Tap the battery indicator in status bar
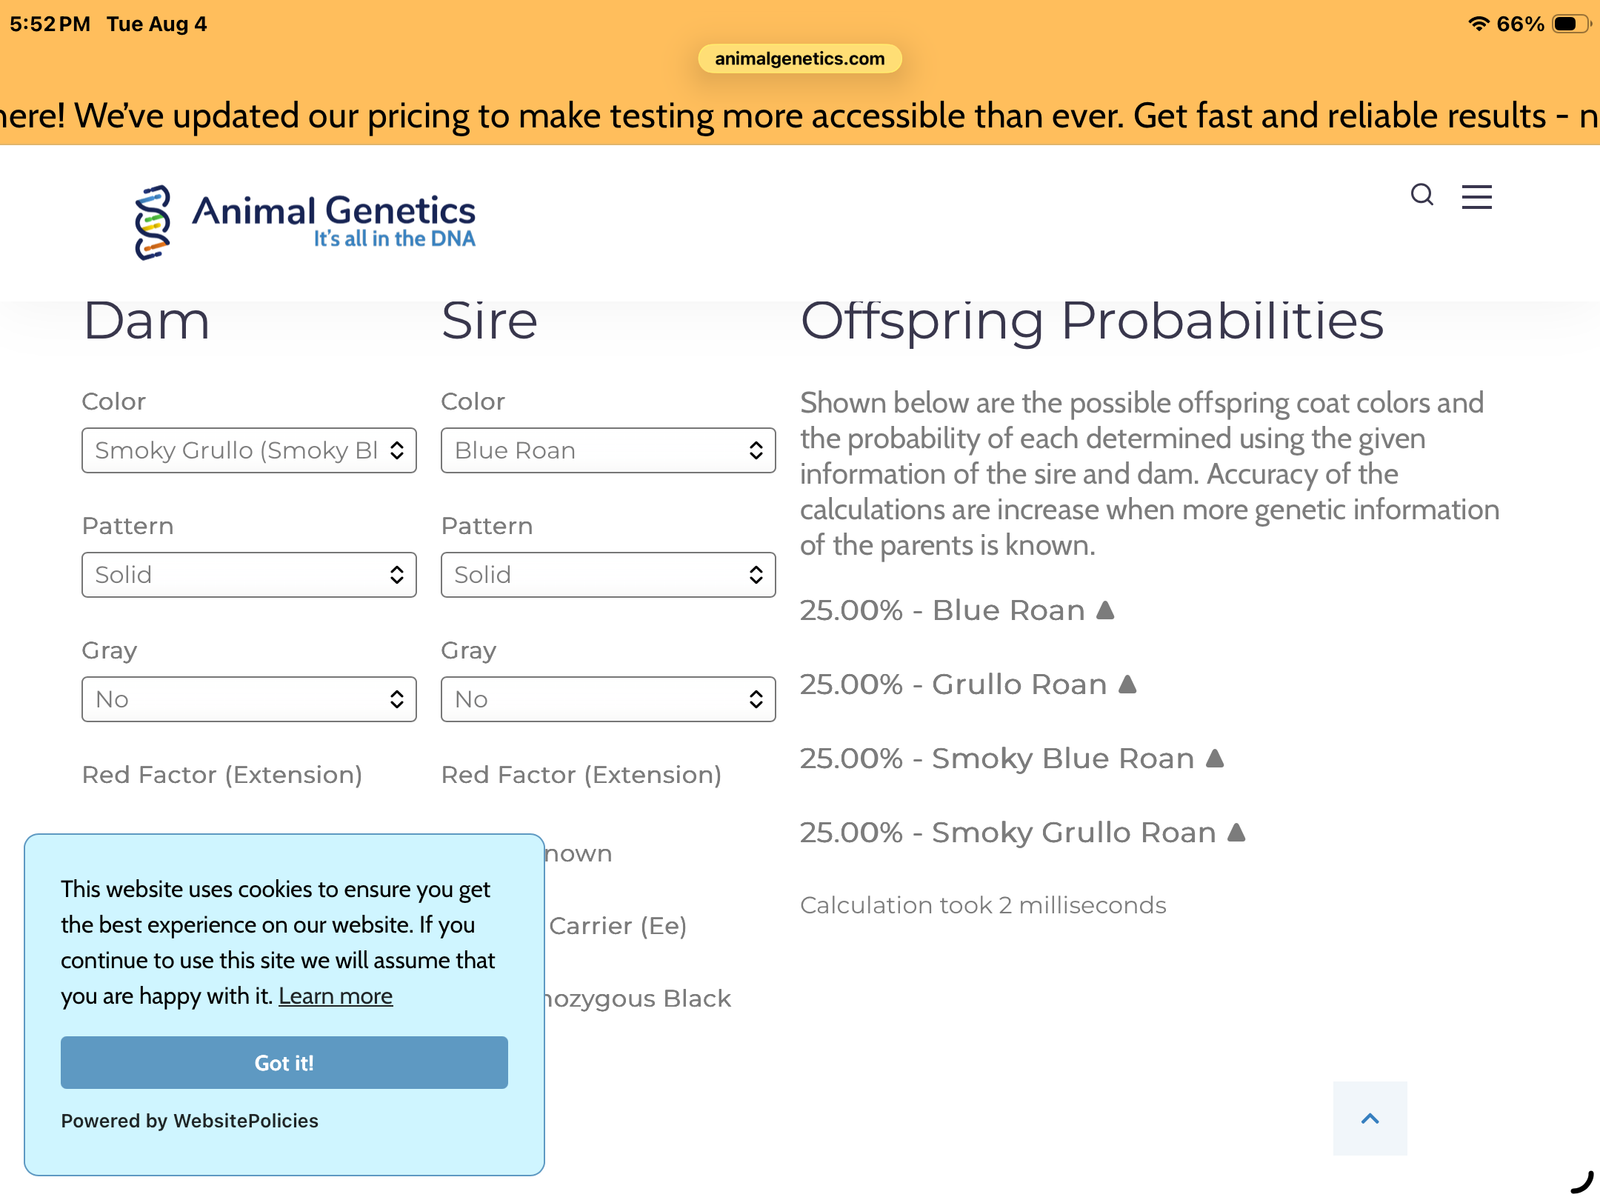The width and height of the screenshot is (1600, 1200). tap(1571, 23)
